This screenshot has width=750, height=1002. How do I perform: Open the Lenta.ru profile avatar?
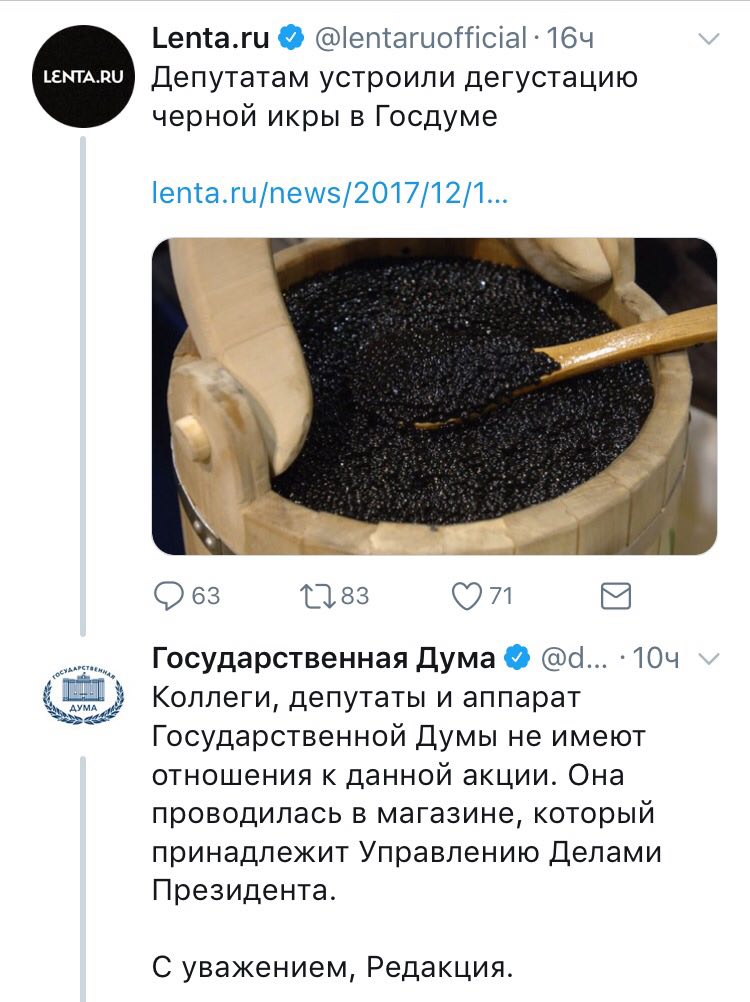click(83, 77)
